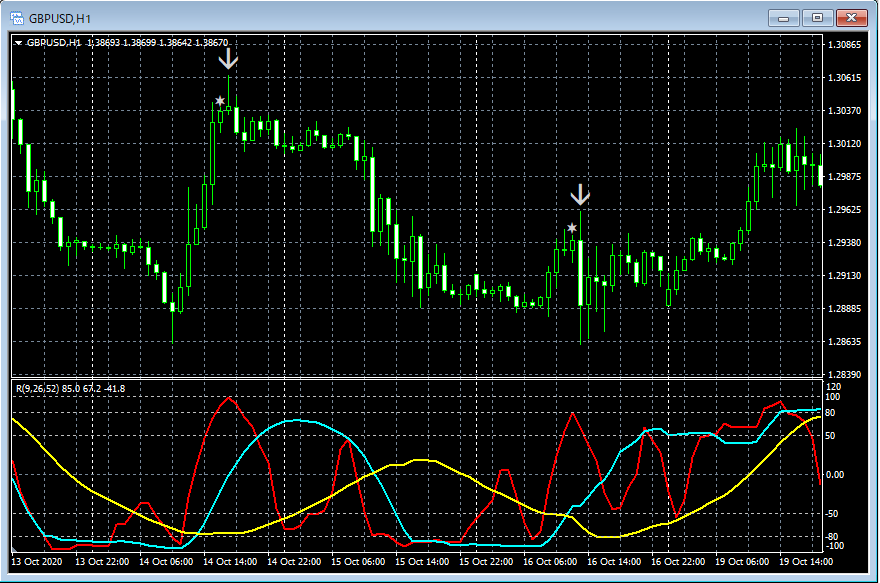Click the 13 Oct 22:00 time label

102,562
